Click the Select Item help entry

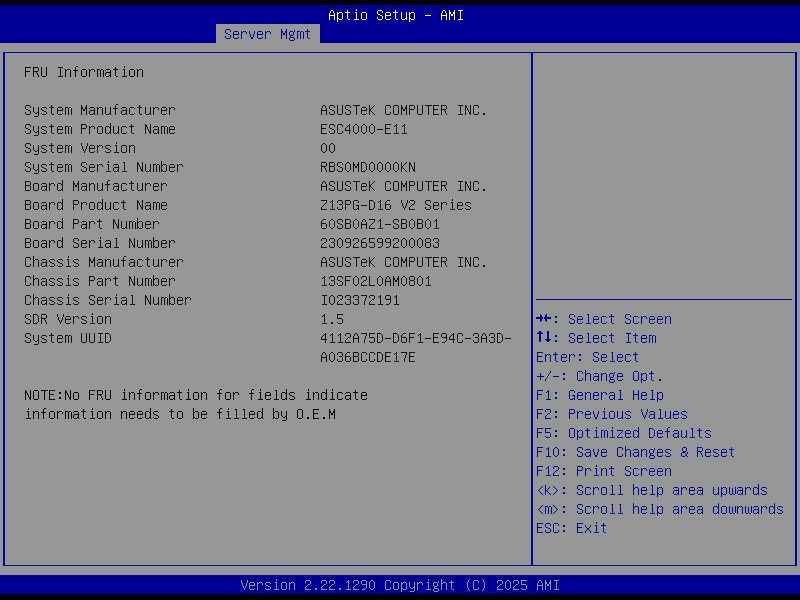[596, 338]
